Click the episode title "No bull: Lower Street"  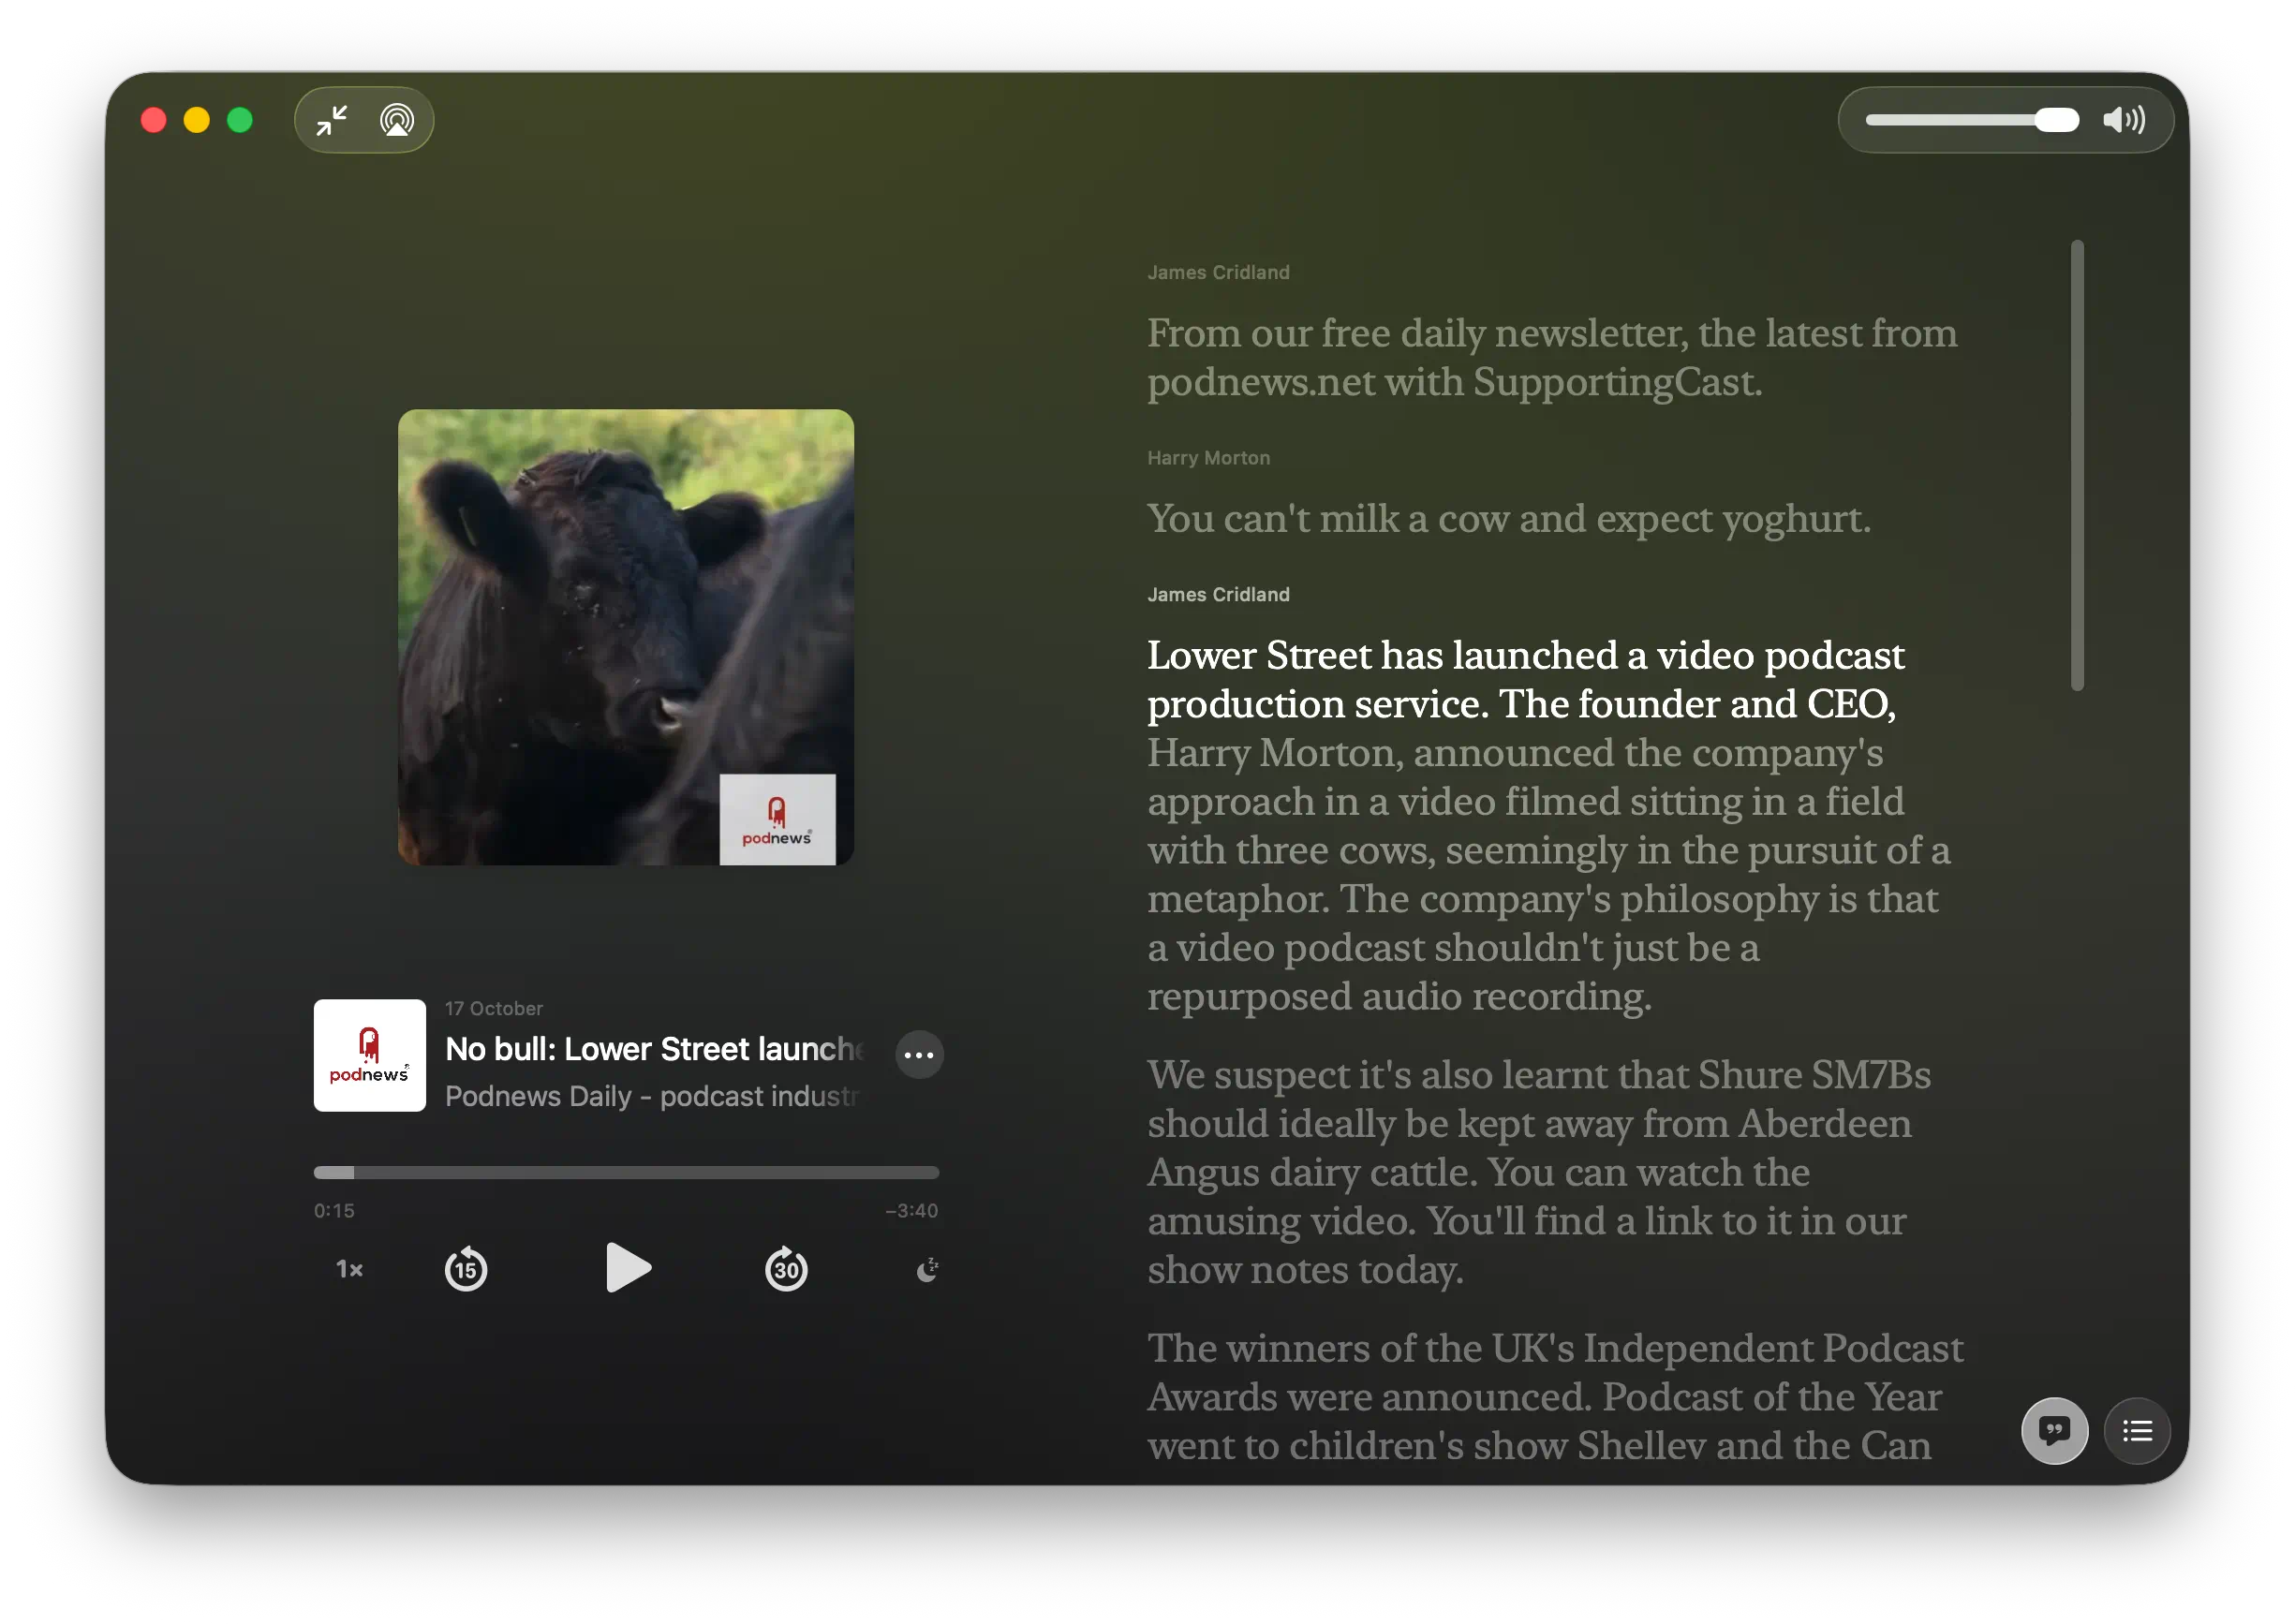tap(653, 1049)
